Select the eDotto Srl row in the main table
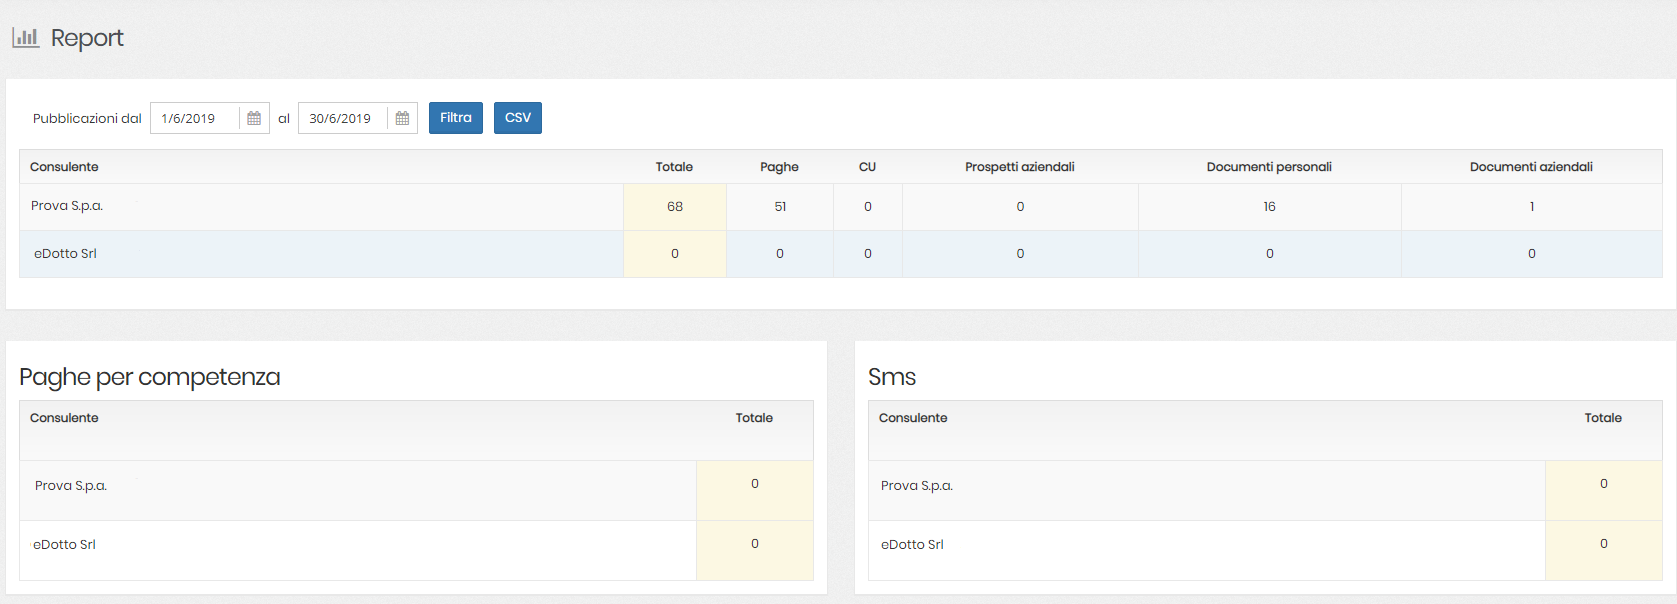 [x=65, y=254]
